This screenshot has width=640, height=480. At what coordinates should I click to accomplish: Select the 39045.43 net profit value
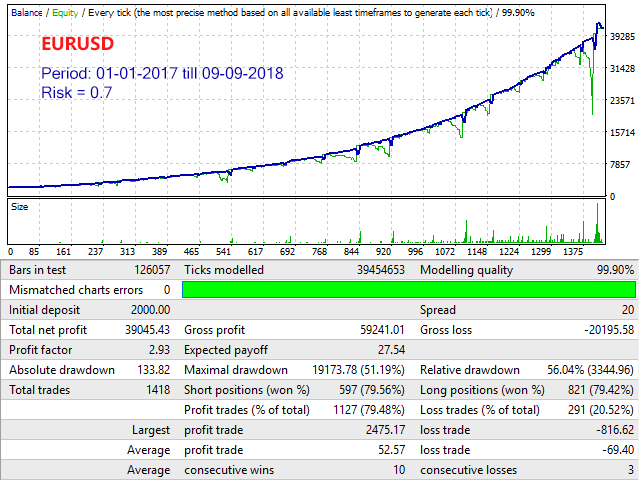click(x=147, y=330)
